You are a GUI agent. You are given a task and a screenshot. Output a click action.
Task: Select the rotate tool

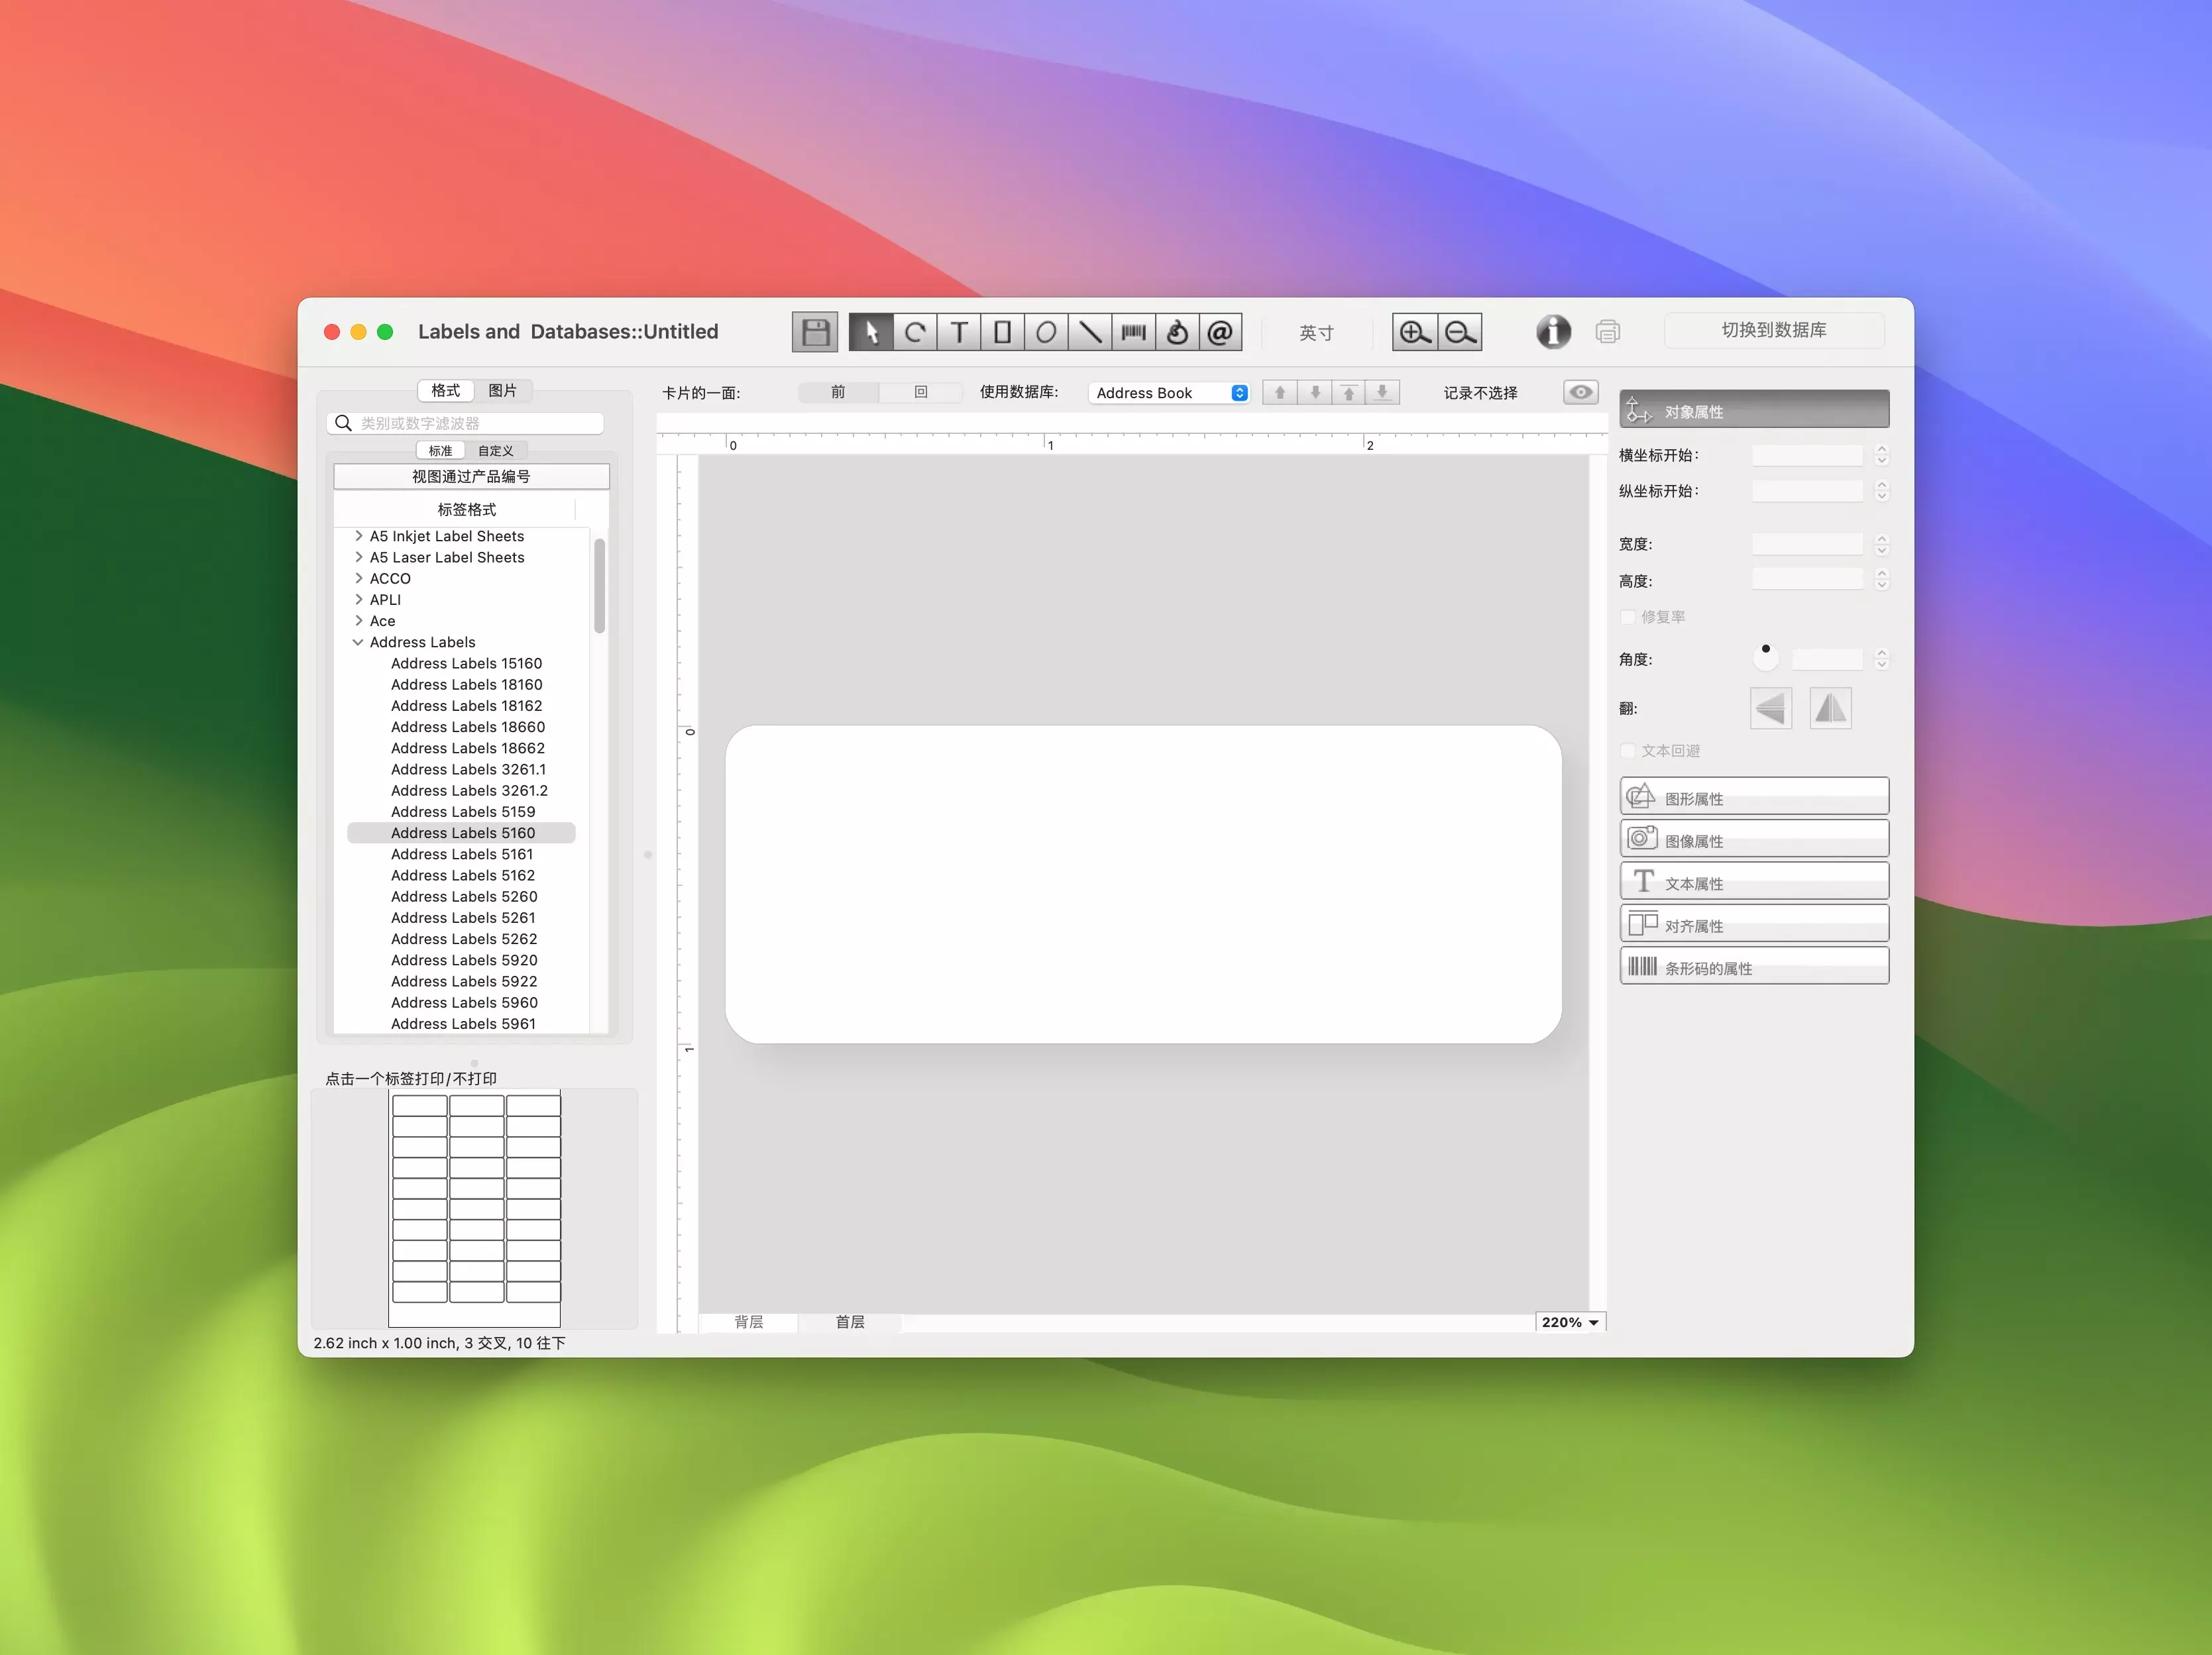tap(914, 332)
